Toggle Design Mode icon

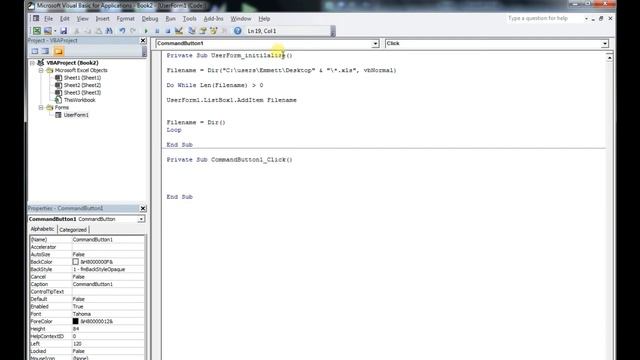point(178,31)
